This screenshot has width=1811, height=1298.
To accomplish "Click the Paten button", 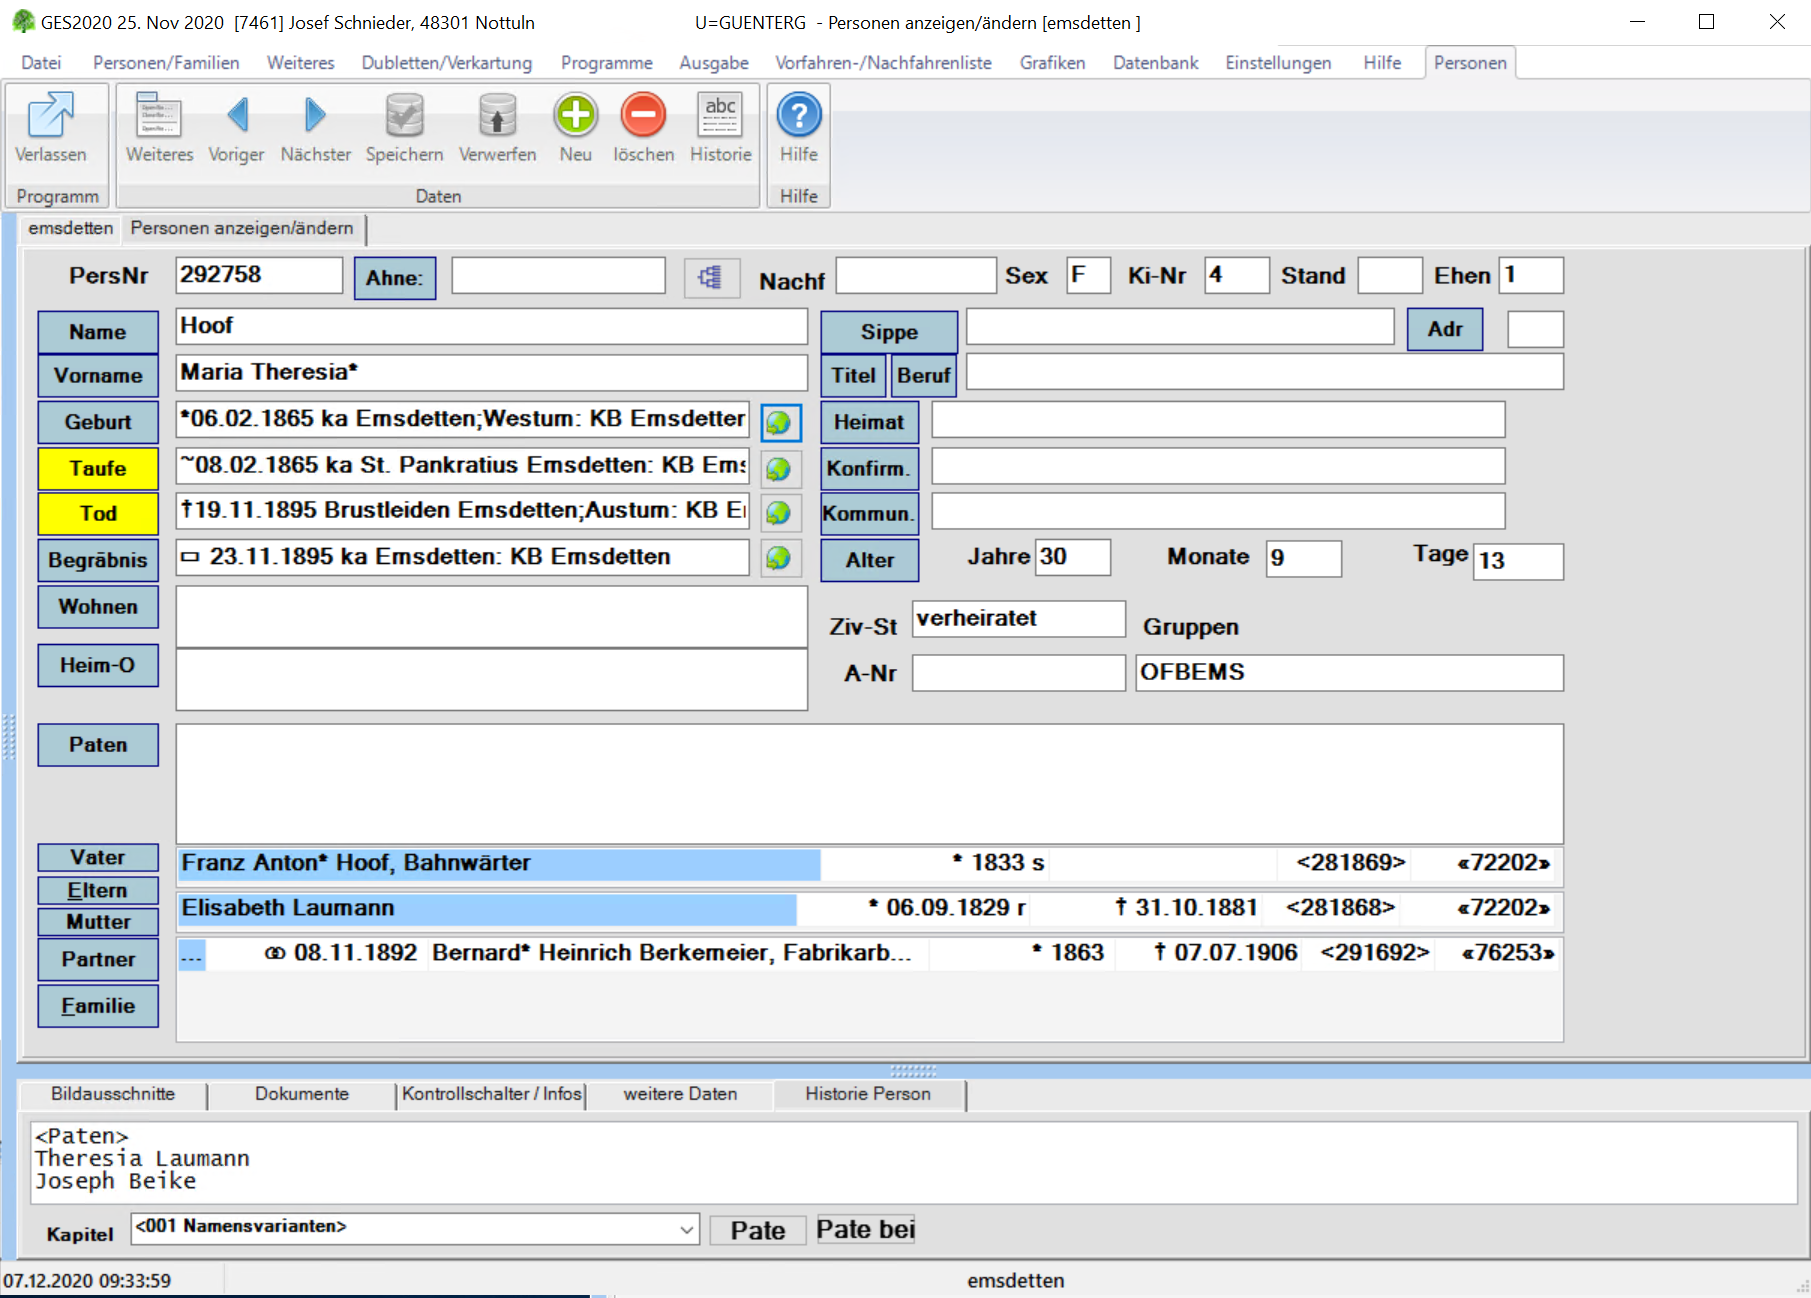I will click(98, 745).
